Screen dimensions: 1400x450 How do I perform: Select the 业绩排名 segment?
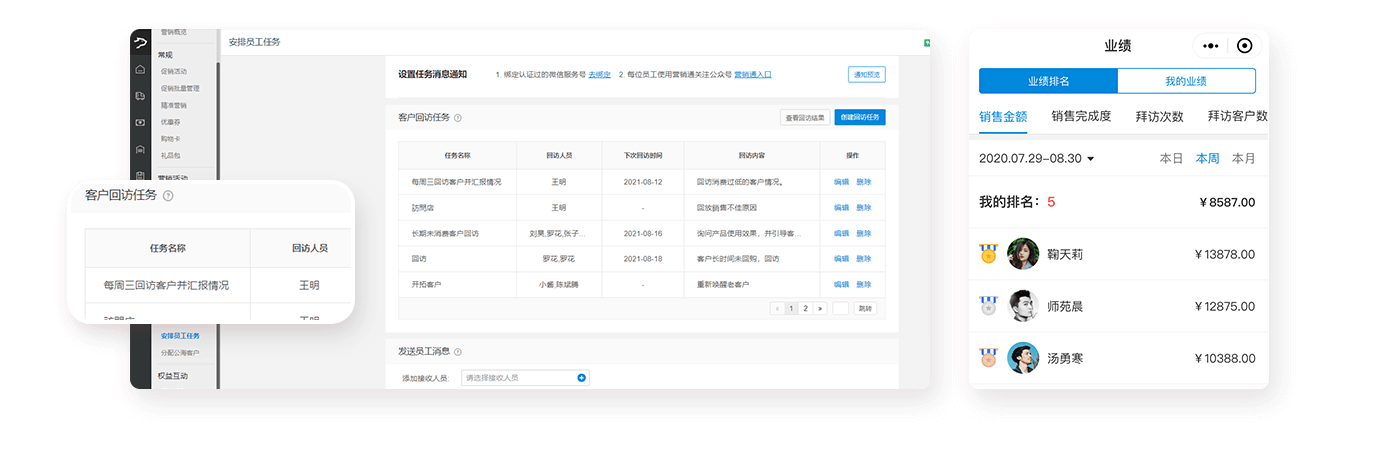[1048, 81]
